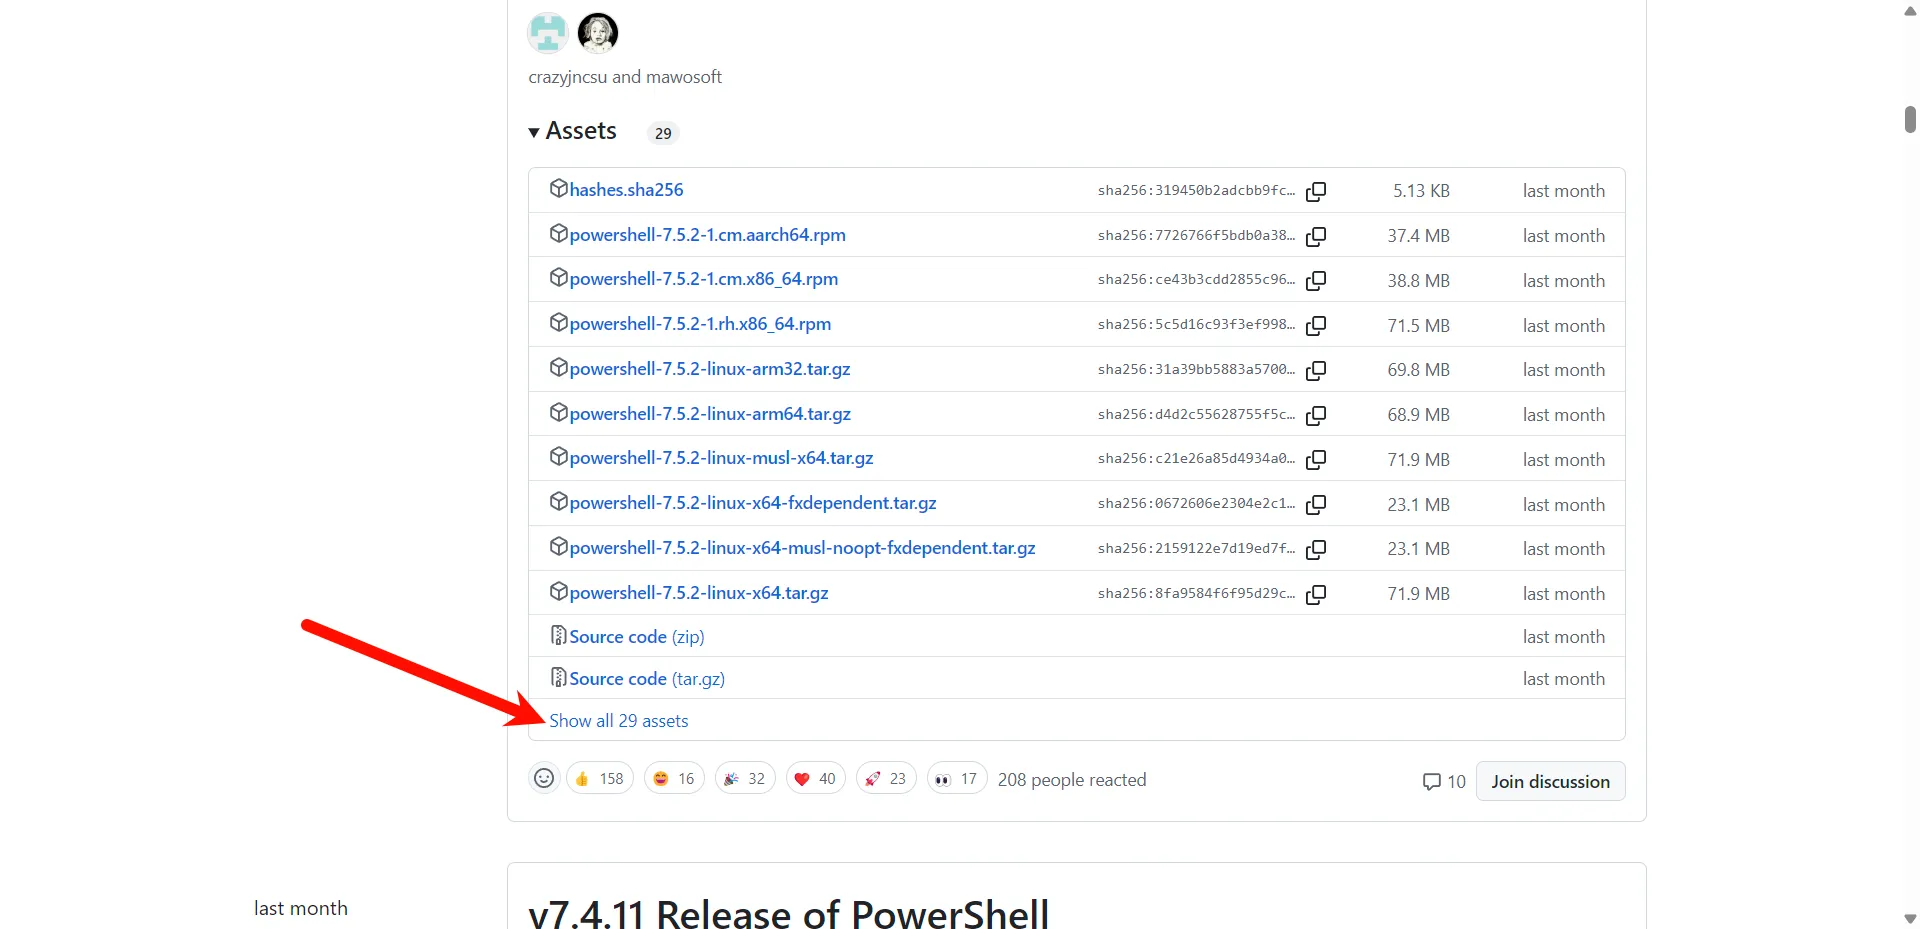Screen dimensions: 1920x929
Task: Open the 10 comments discussion icon
Action: [x=1444, y=782]
